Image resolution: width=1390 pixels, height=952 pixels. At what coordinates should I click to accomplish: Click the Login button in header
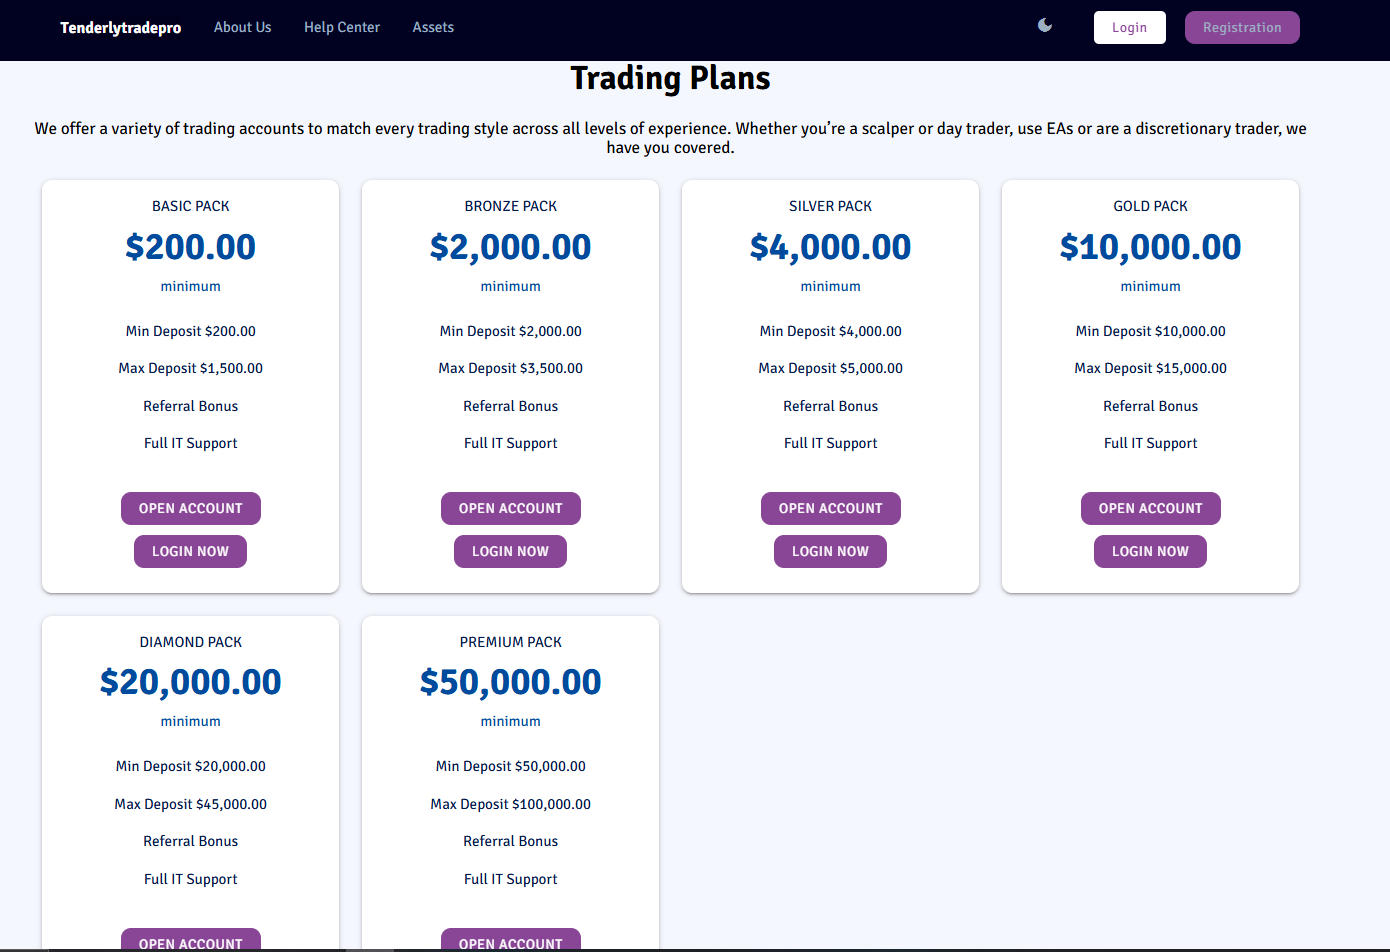(x=1129, y=28)
